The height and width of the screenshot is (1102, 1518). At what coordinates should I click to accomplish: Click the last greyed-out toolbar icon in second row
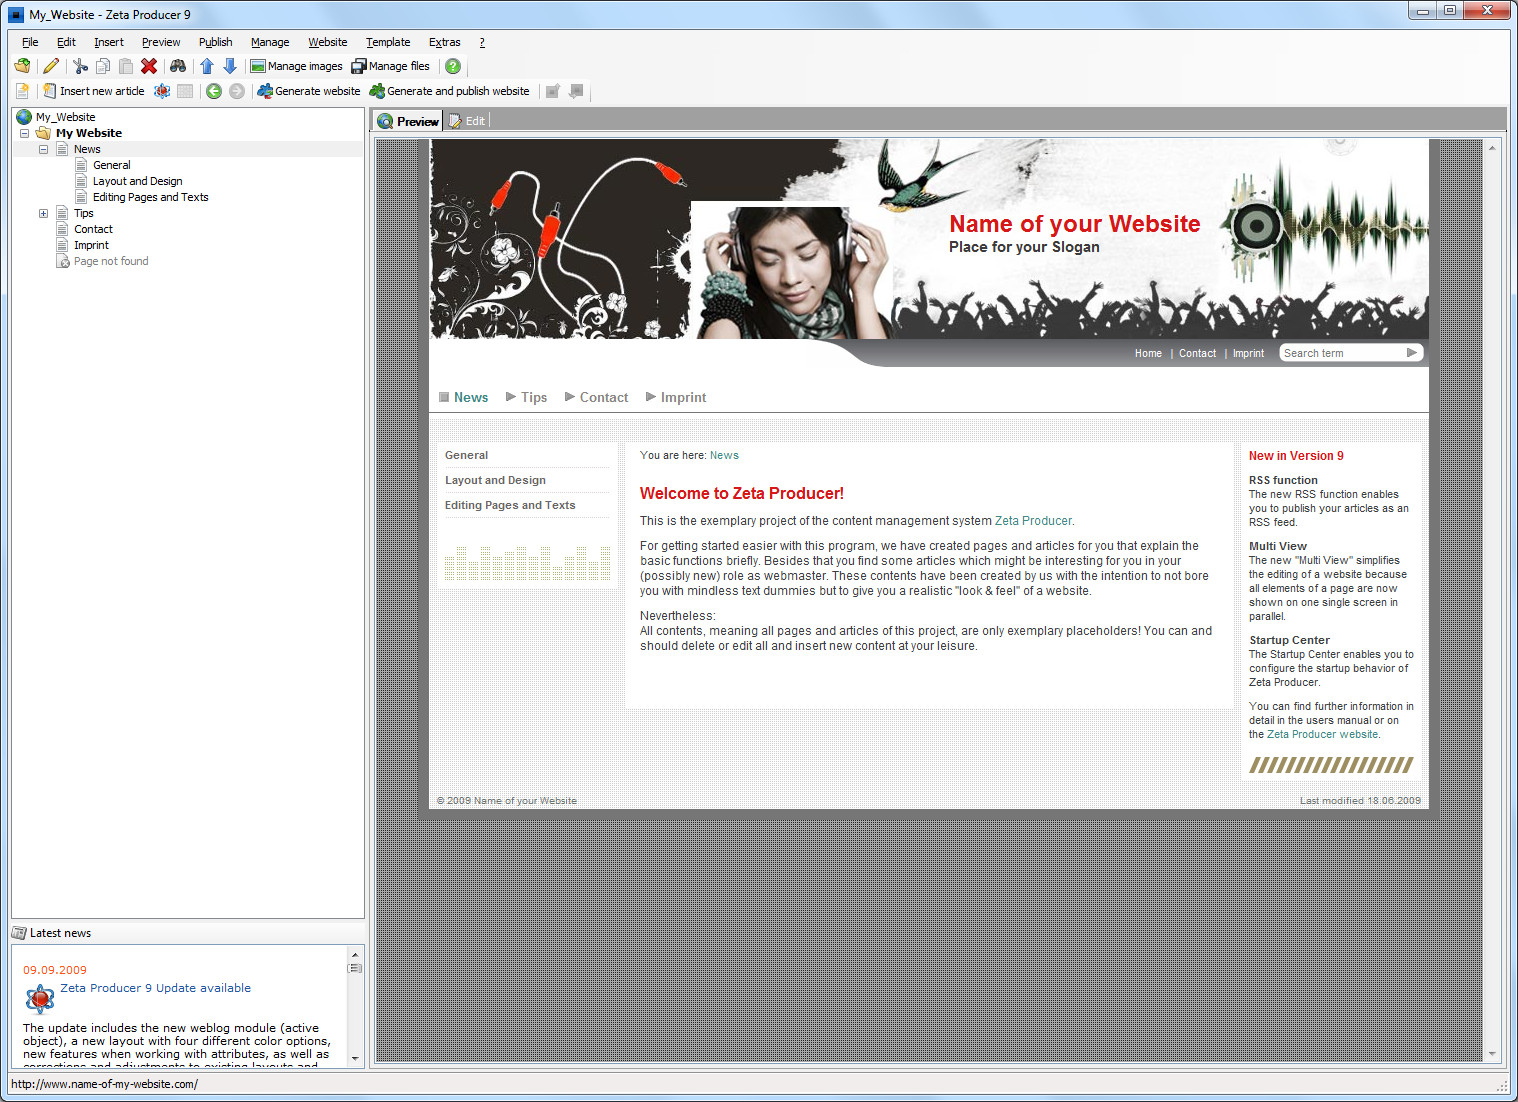click(576, 91)
